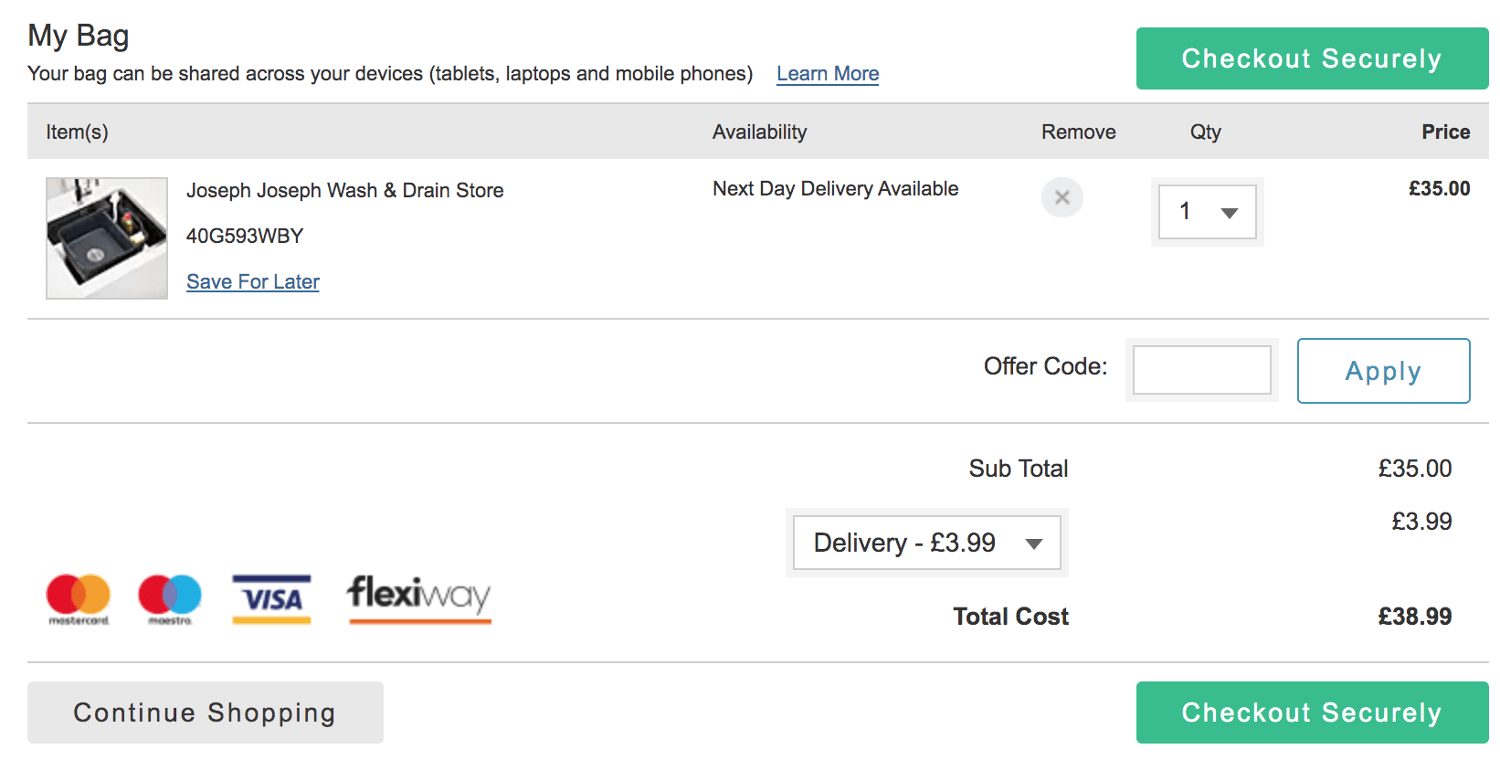
Task: Click the Continue Shopping button
Action: [205, 713]
